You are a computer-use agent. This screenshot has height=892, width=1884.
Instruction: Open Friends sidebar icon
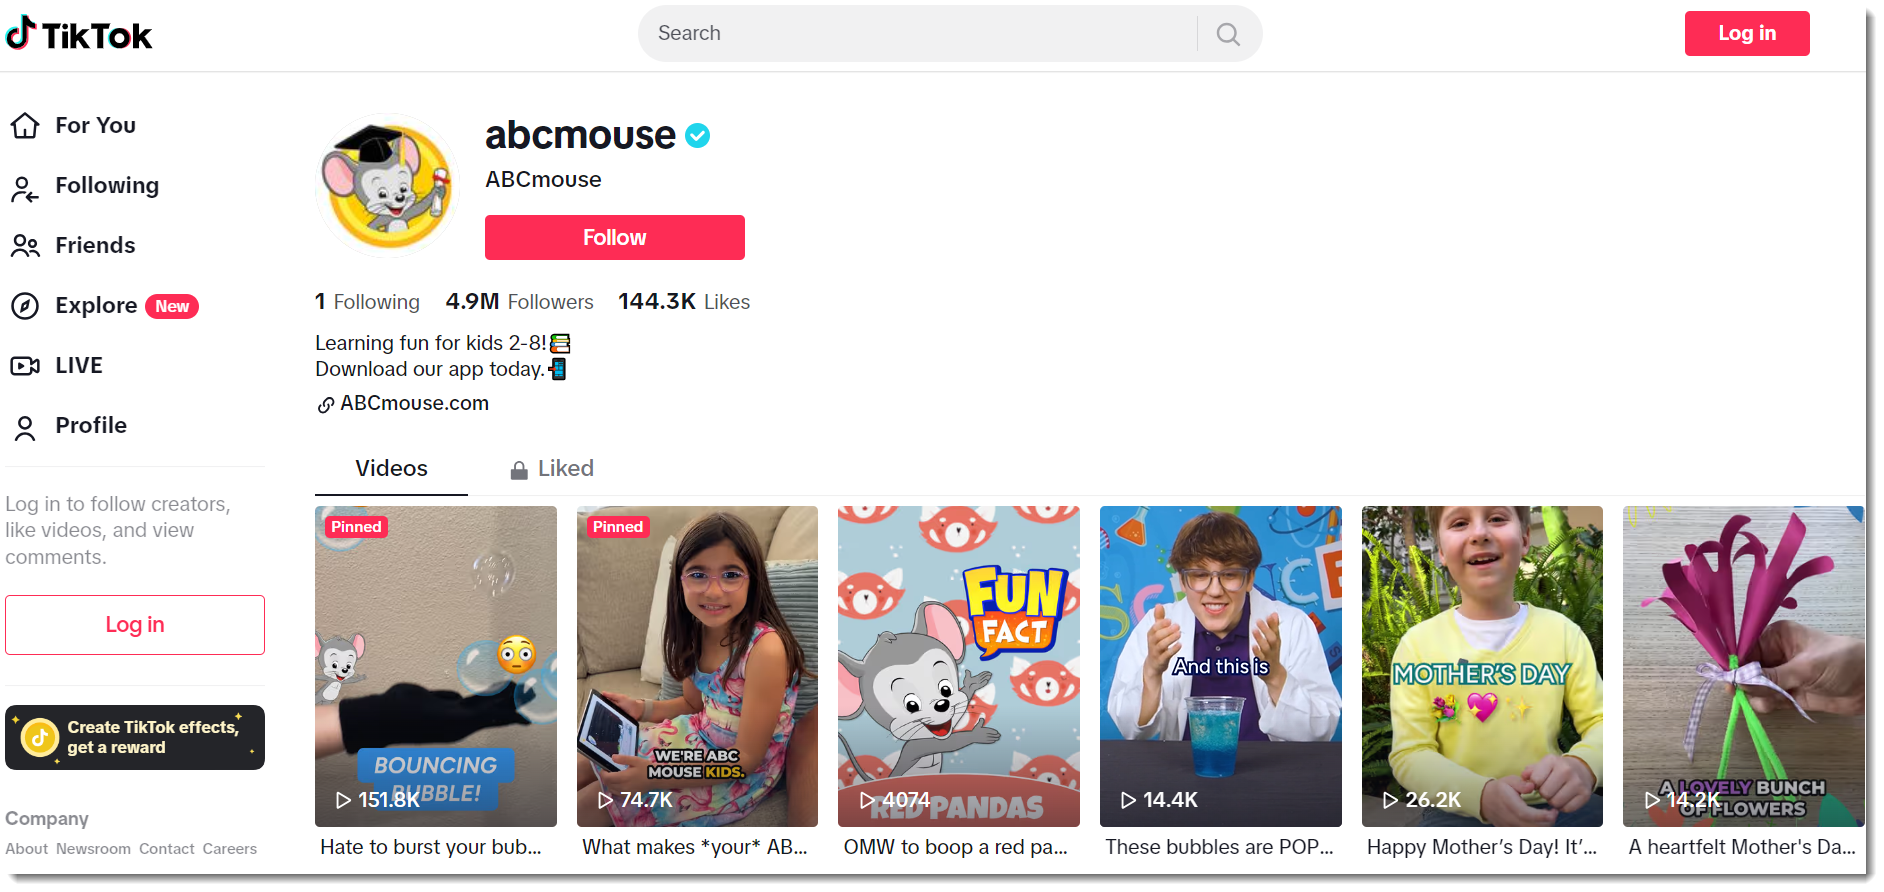coord(25,246)
